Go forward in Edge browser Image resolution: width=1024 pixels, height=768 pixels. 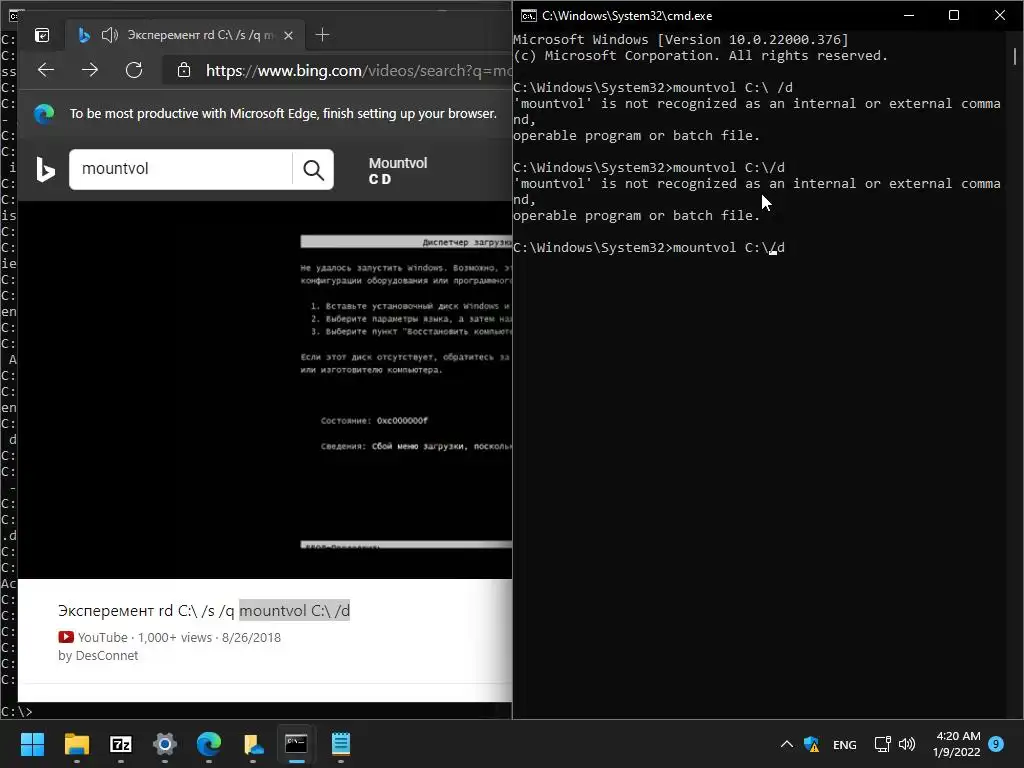pyautogui.click(x=89, y=70)
